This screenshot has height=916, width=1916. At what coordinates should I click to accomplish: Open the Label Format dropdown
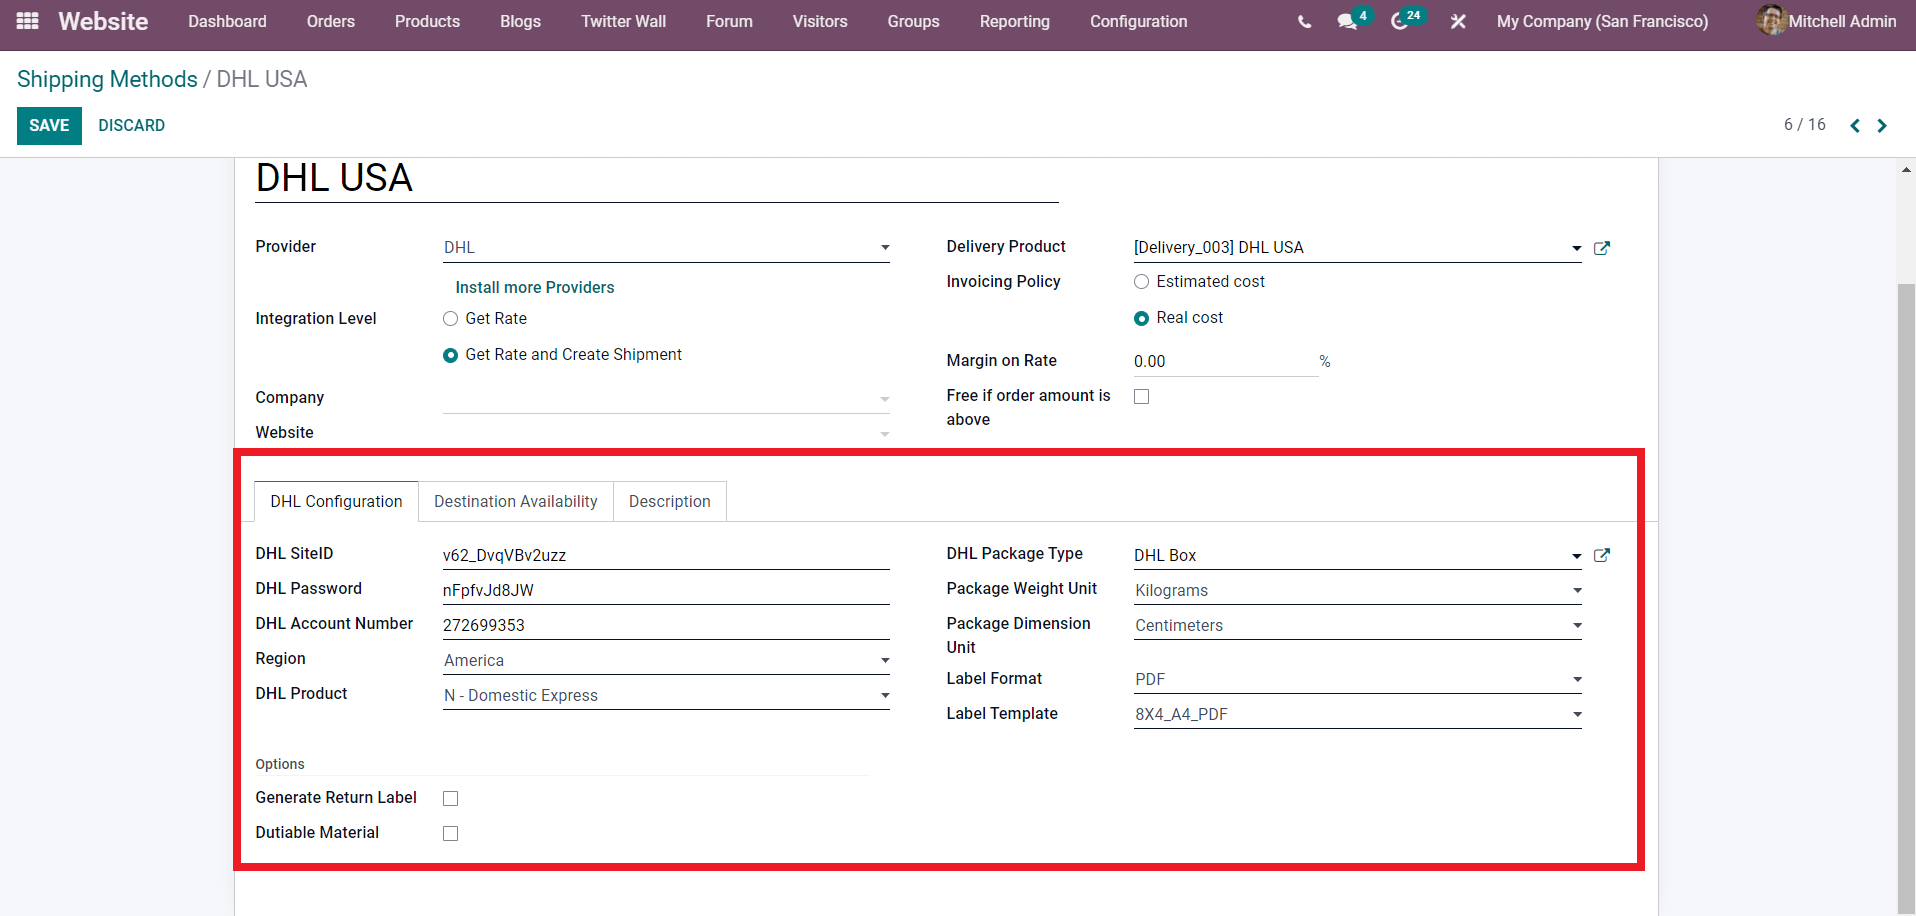point(1577,679)
